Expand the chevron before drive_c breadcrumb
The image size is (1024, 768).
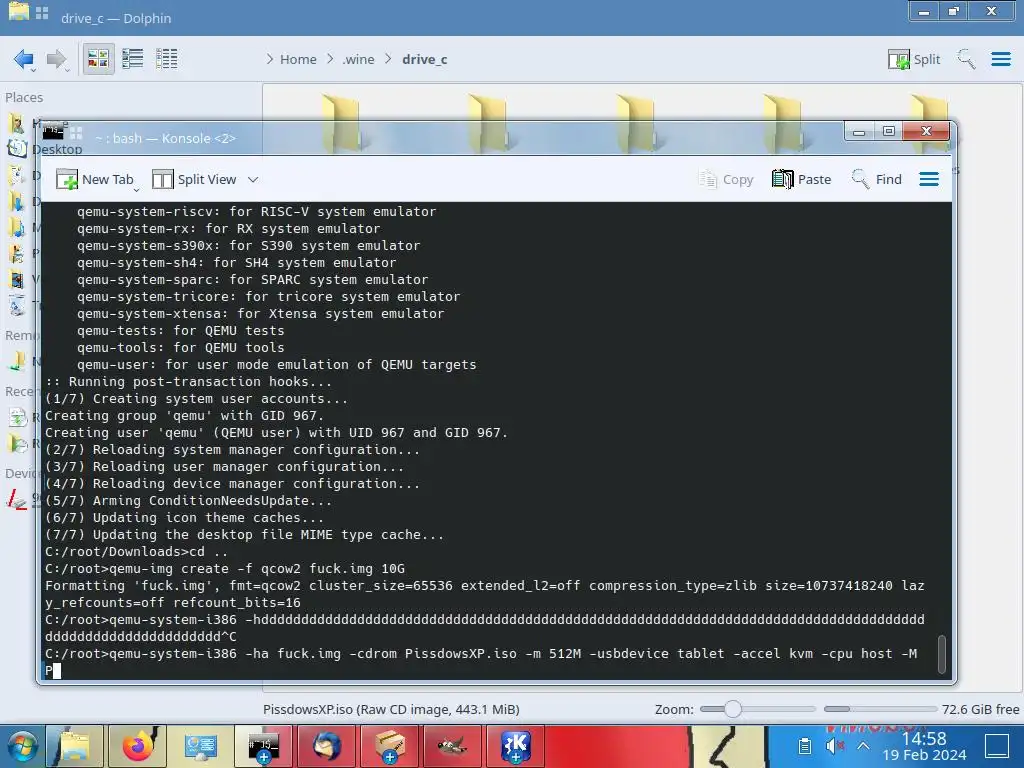[389, 59]
